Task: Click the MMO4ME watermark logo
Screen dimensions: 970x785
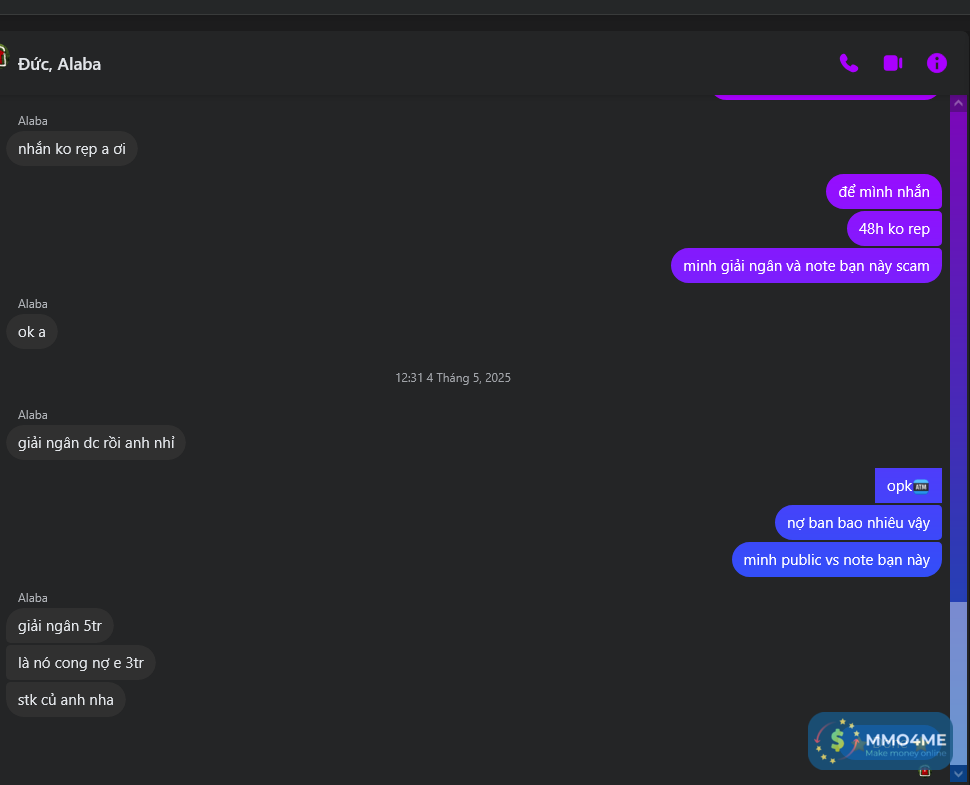Action: 880,741
